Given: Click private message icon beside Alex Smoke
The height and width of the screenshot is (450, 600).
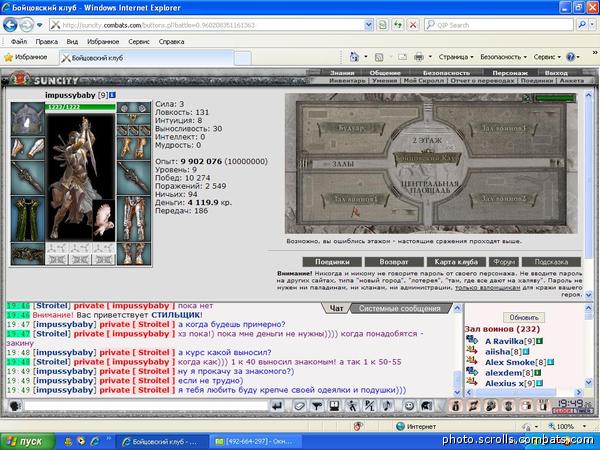Looking at the screenshot, I should click(471, 361).
